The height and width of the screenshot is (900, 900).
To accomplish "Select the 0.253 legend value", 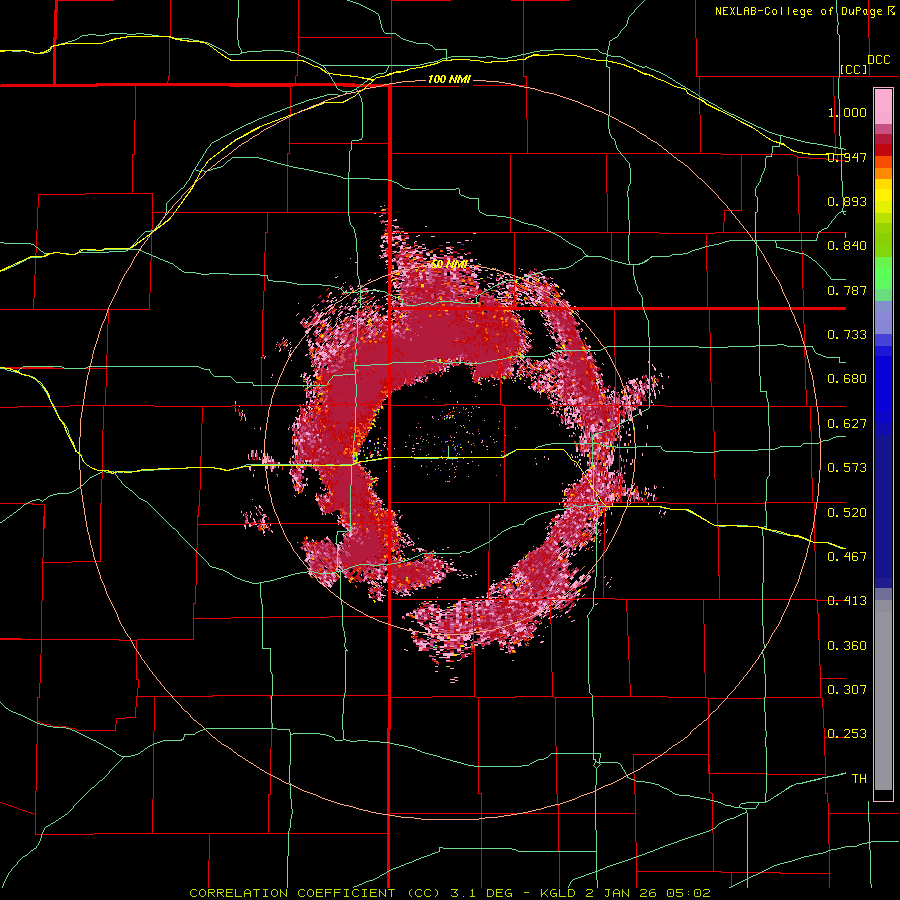I will coord(847,734).
